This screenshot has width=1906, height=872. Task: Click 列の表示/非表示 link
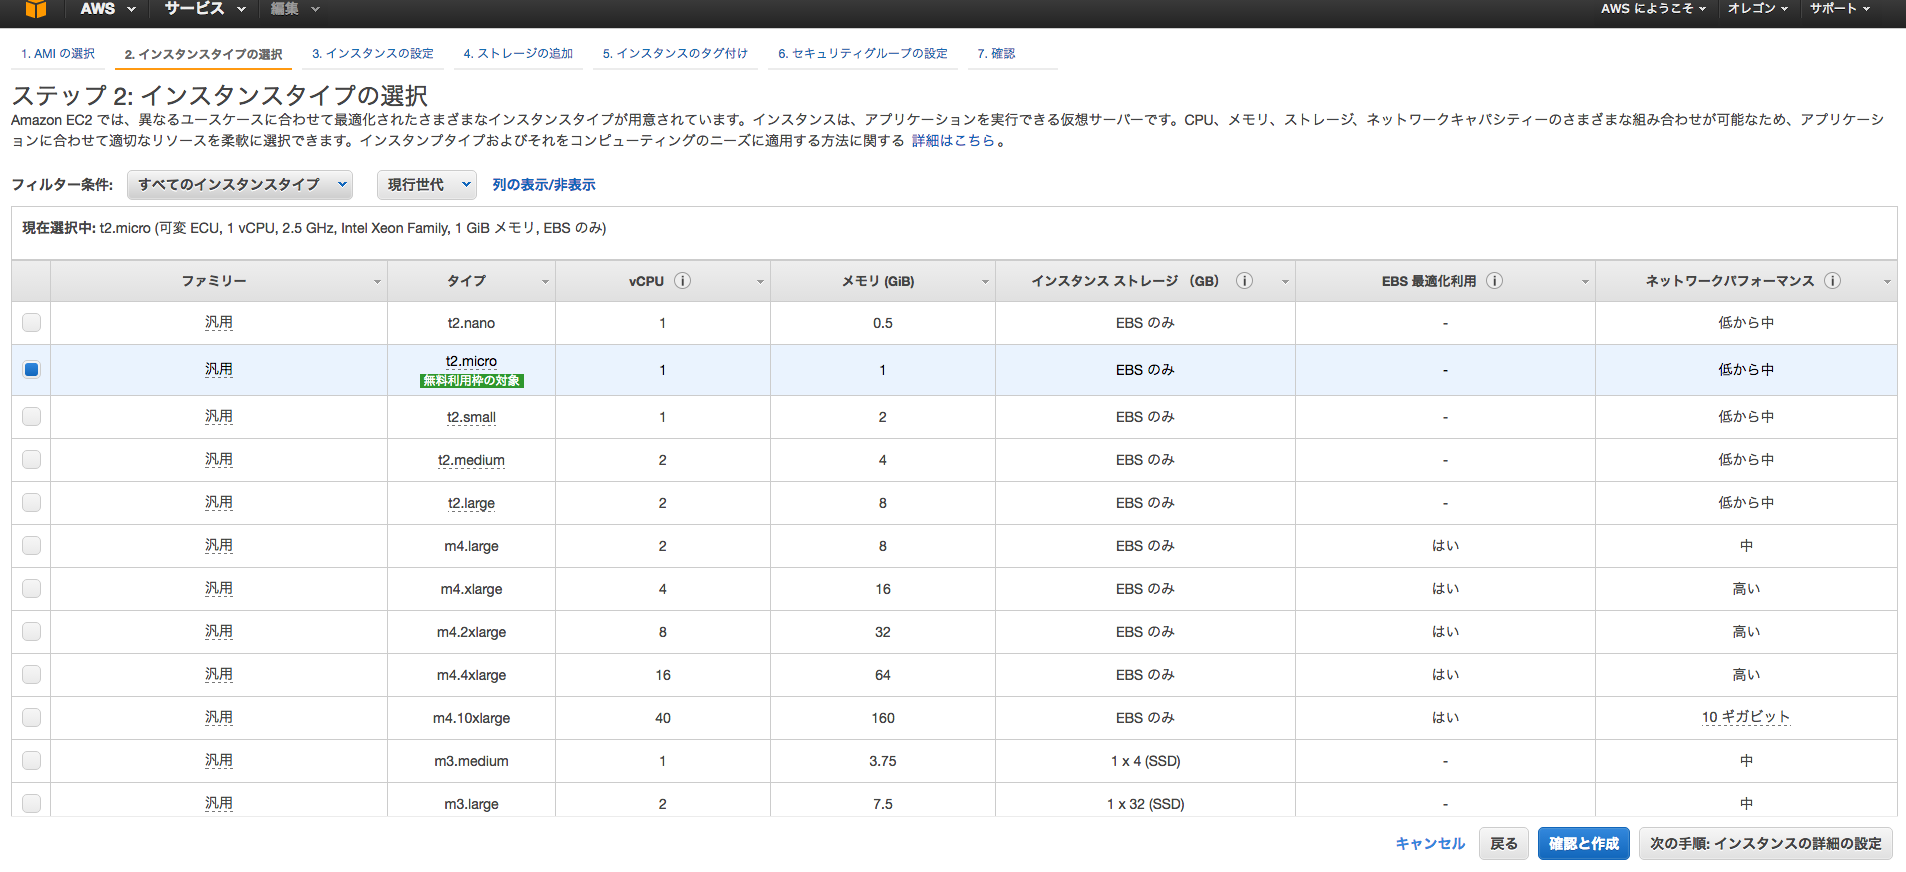coord(544,185)
